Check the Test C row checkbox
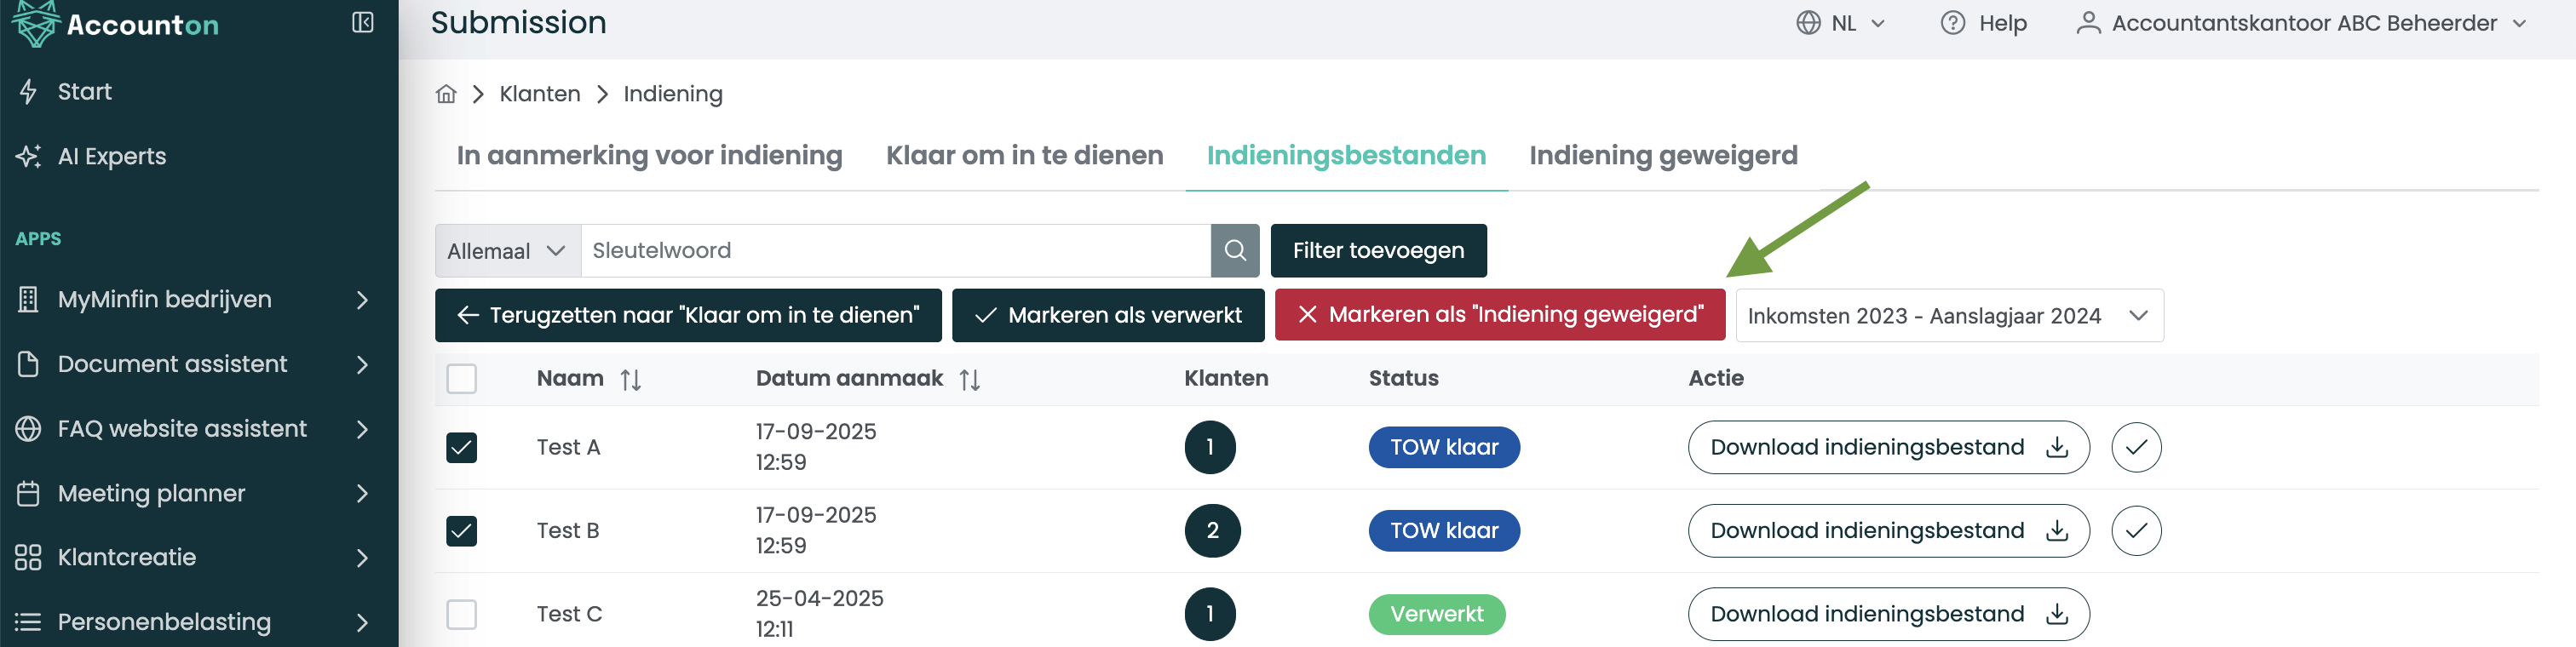This screenshot has height=647, width=2576. pyautogui.click(x=461, y=613)
